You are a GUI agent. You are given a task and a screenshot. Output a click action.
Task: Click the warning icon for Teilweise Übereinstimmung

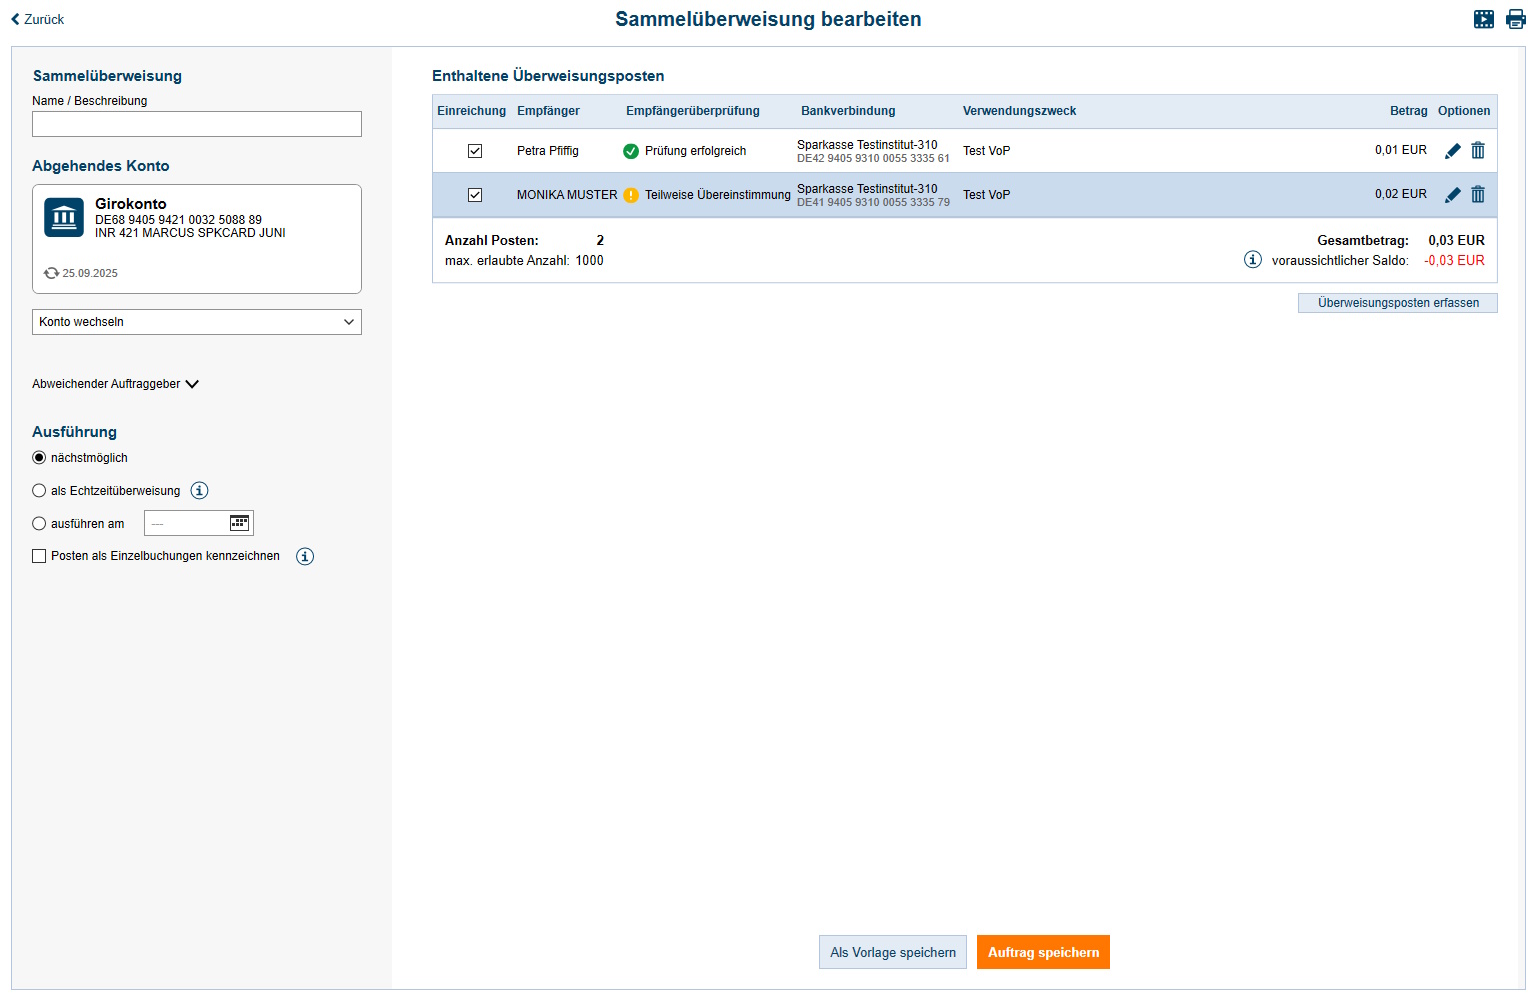pyautogui.click(x=631, y=195)
